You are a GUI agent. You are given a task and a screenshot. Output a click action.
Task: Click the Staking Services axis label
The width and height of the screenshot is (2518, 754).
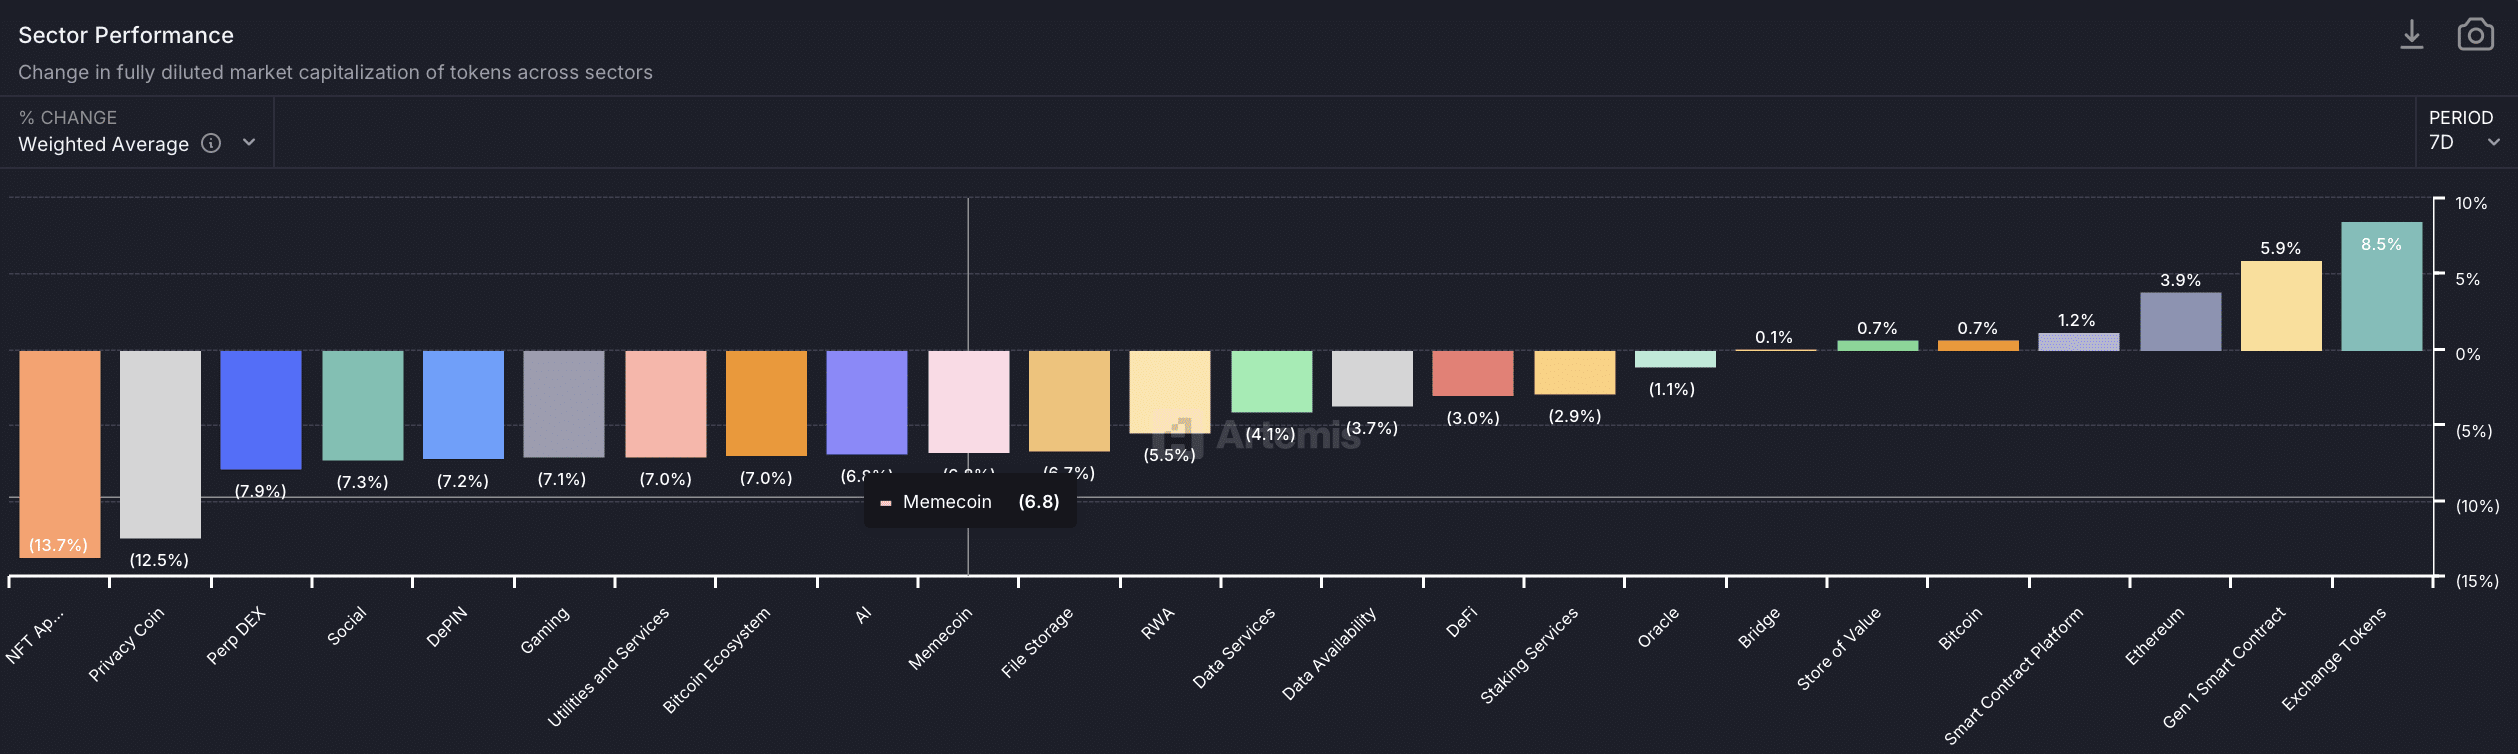point(1528,656)
